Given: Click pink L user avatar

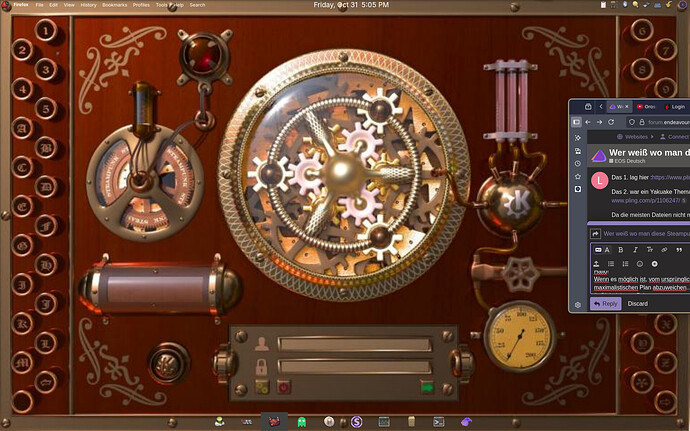Looking at the screenshot, I should coord(599,181).
